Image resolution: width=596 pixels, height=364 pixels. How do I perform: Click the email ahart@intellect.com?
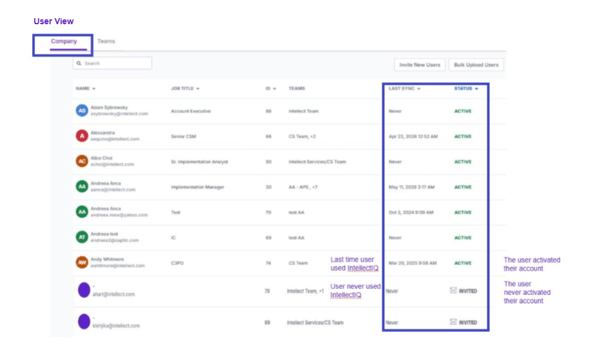click(114, 294)
